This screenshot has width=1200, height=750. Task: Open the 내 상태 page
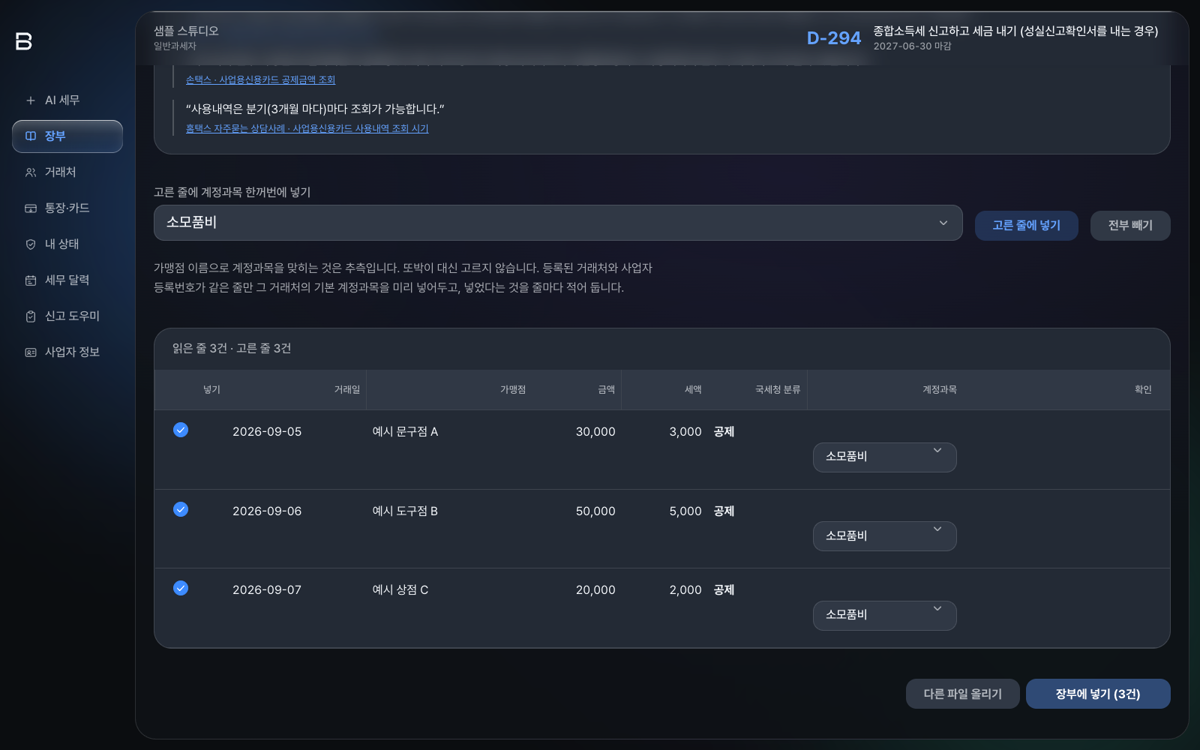point(67,244)
